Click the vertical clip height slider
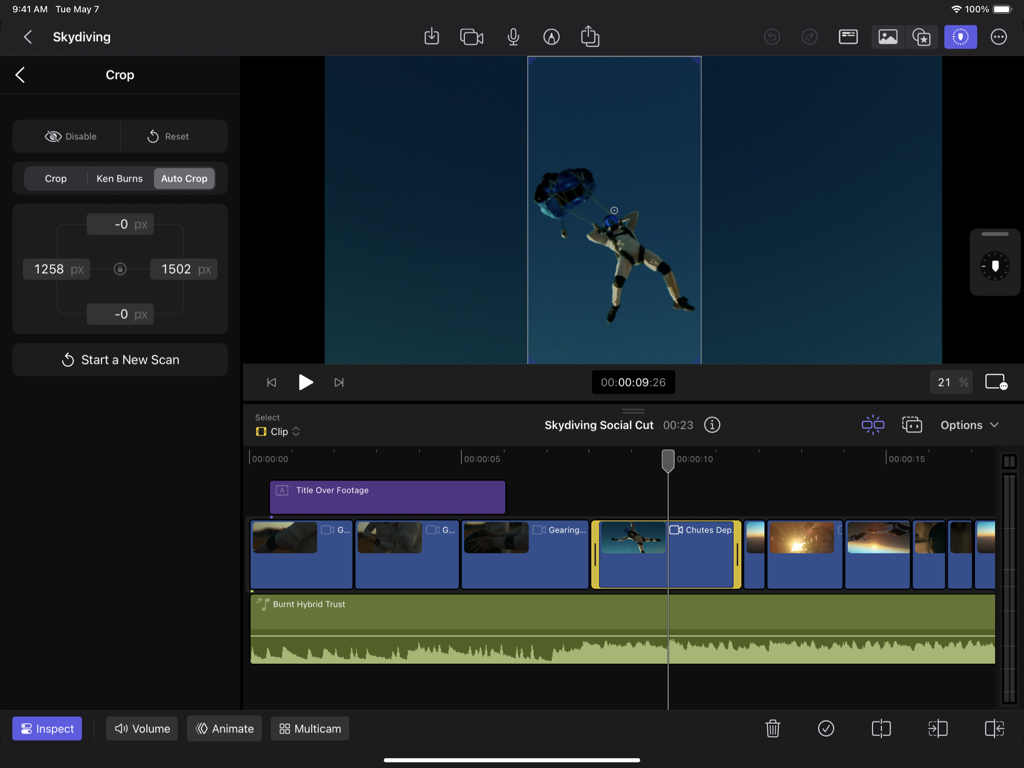The image size is (1024, 768). 1008,460
